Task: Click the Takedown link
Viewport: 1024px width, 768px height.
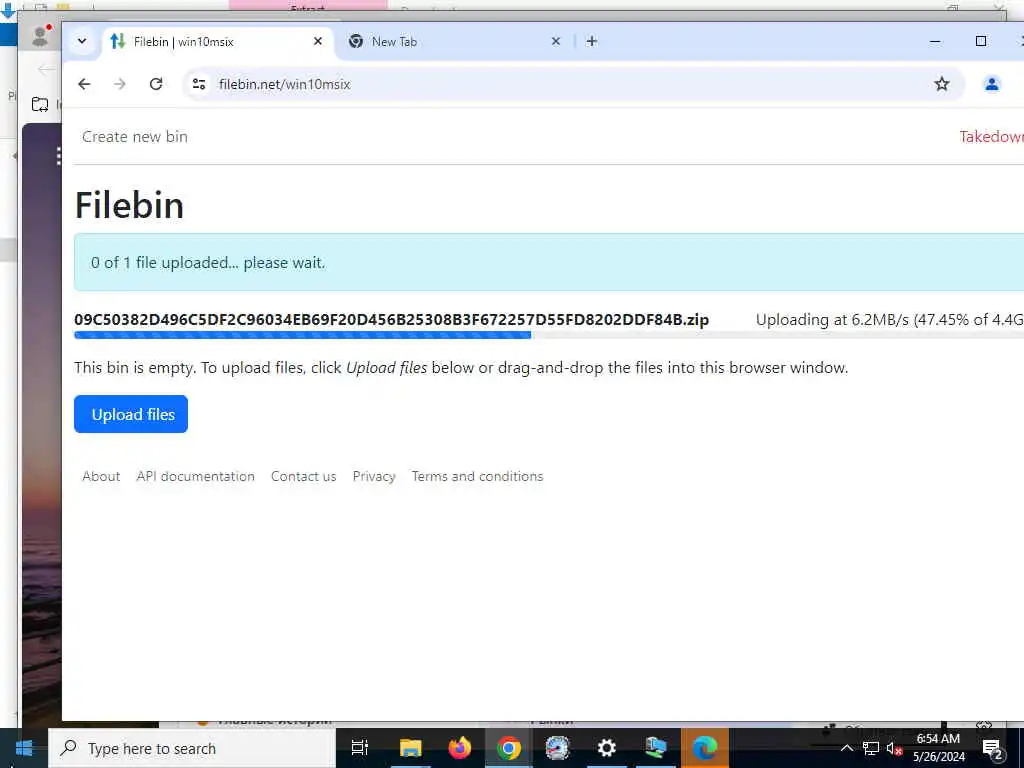Action: coord(991,136)
